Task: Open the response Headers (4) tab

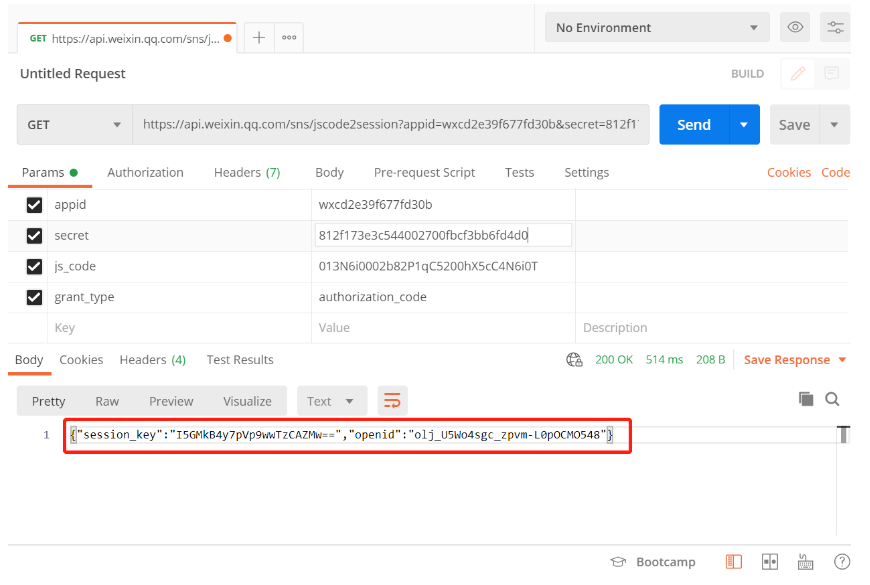Action: (x=153, y=360)
